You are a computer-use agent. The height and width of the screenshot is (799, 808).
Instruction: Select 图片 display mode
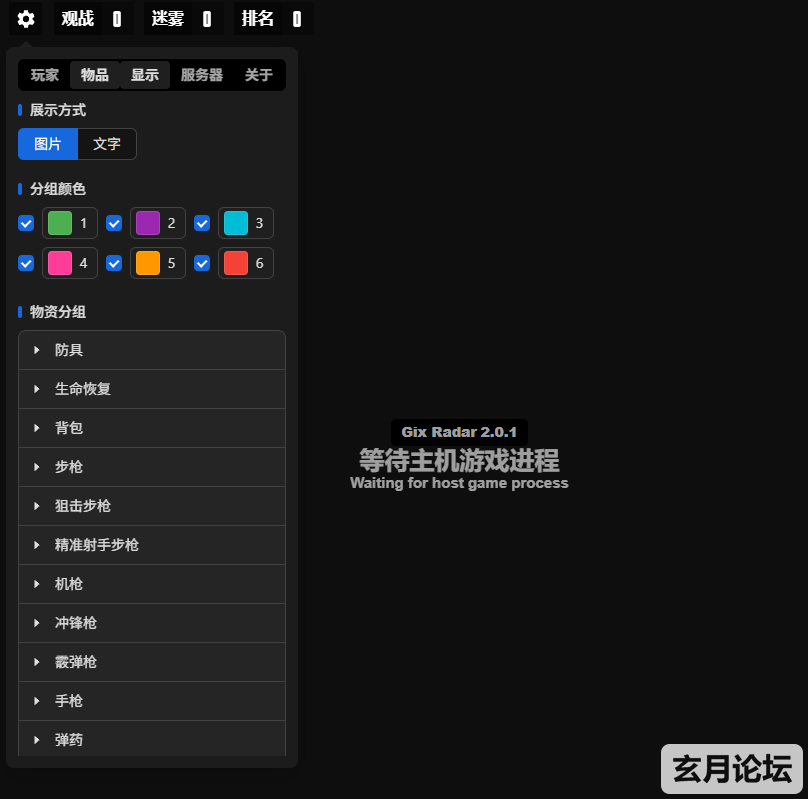(x=48, y=144)
